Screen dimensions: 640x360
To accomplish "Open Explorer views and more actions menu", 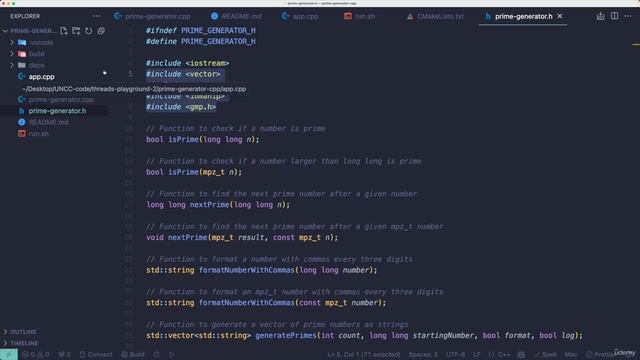I will [x=96, y=16].
